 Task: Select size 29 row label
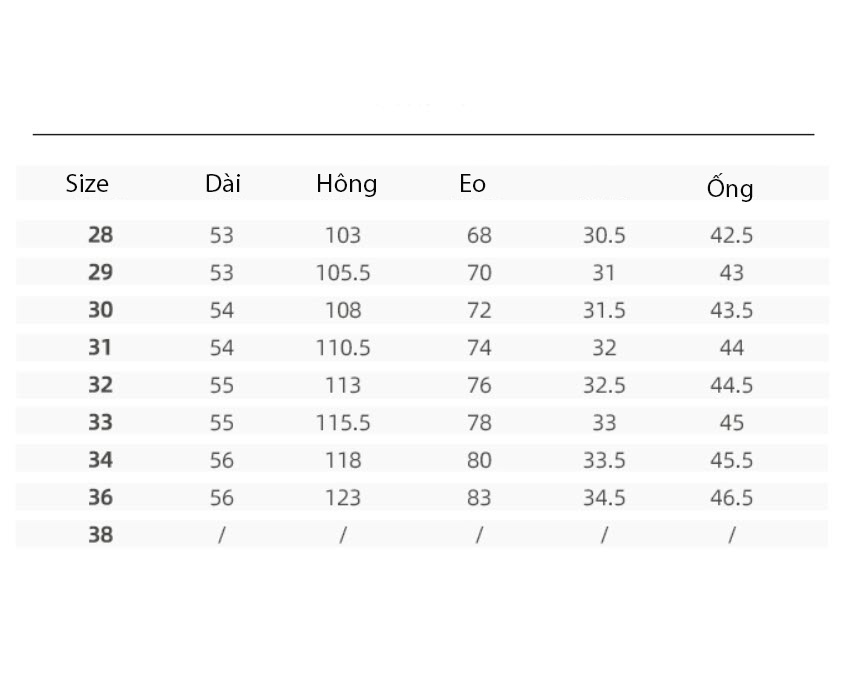pyautogui.click(x=101, y=272)
